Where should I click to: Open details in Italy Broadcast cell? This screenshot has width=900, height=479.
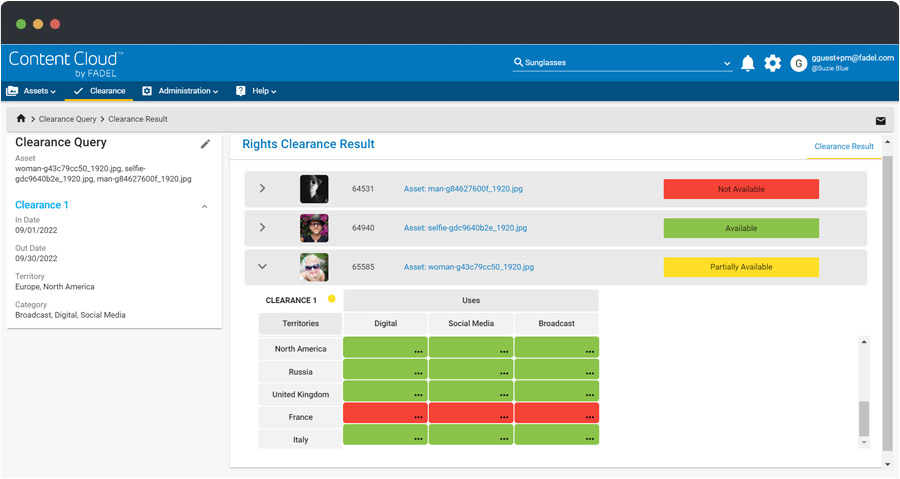(x=589, y=439)
